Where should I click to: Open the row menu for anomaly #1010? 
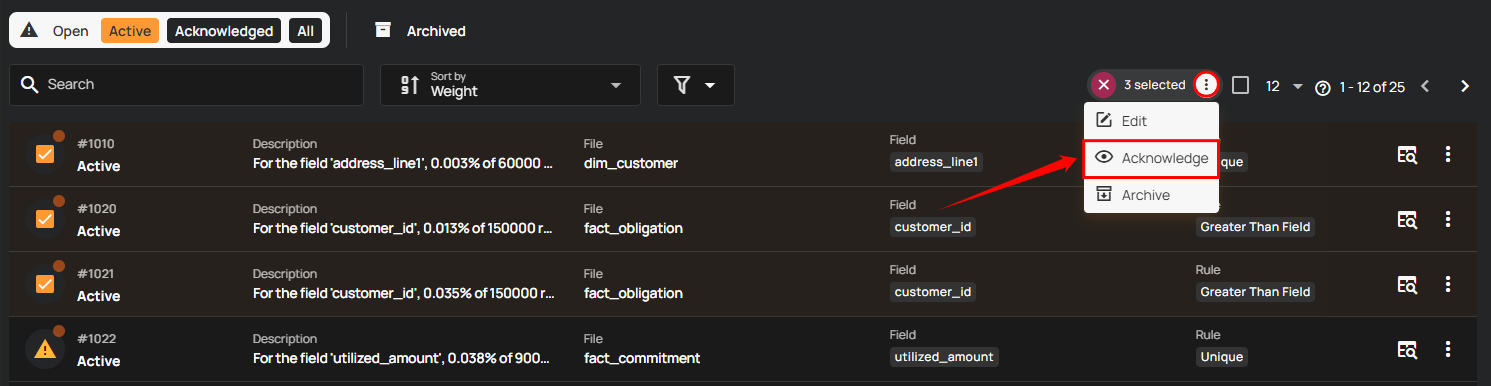1448,155
